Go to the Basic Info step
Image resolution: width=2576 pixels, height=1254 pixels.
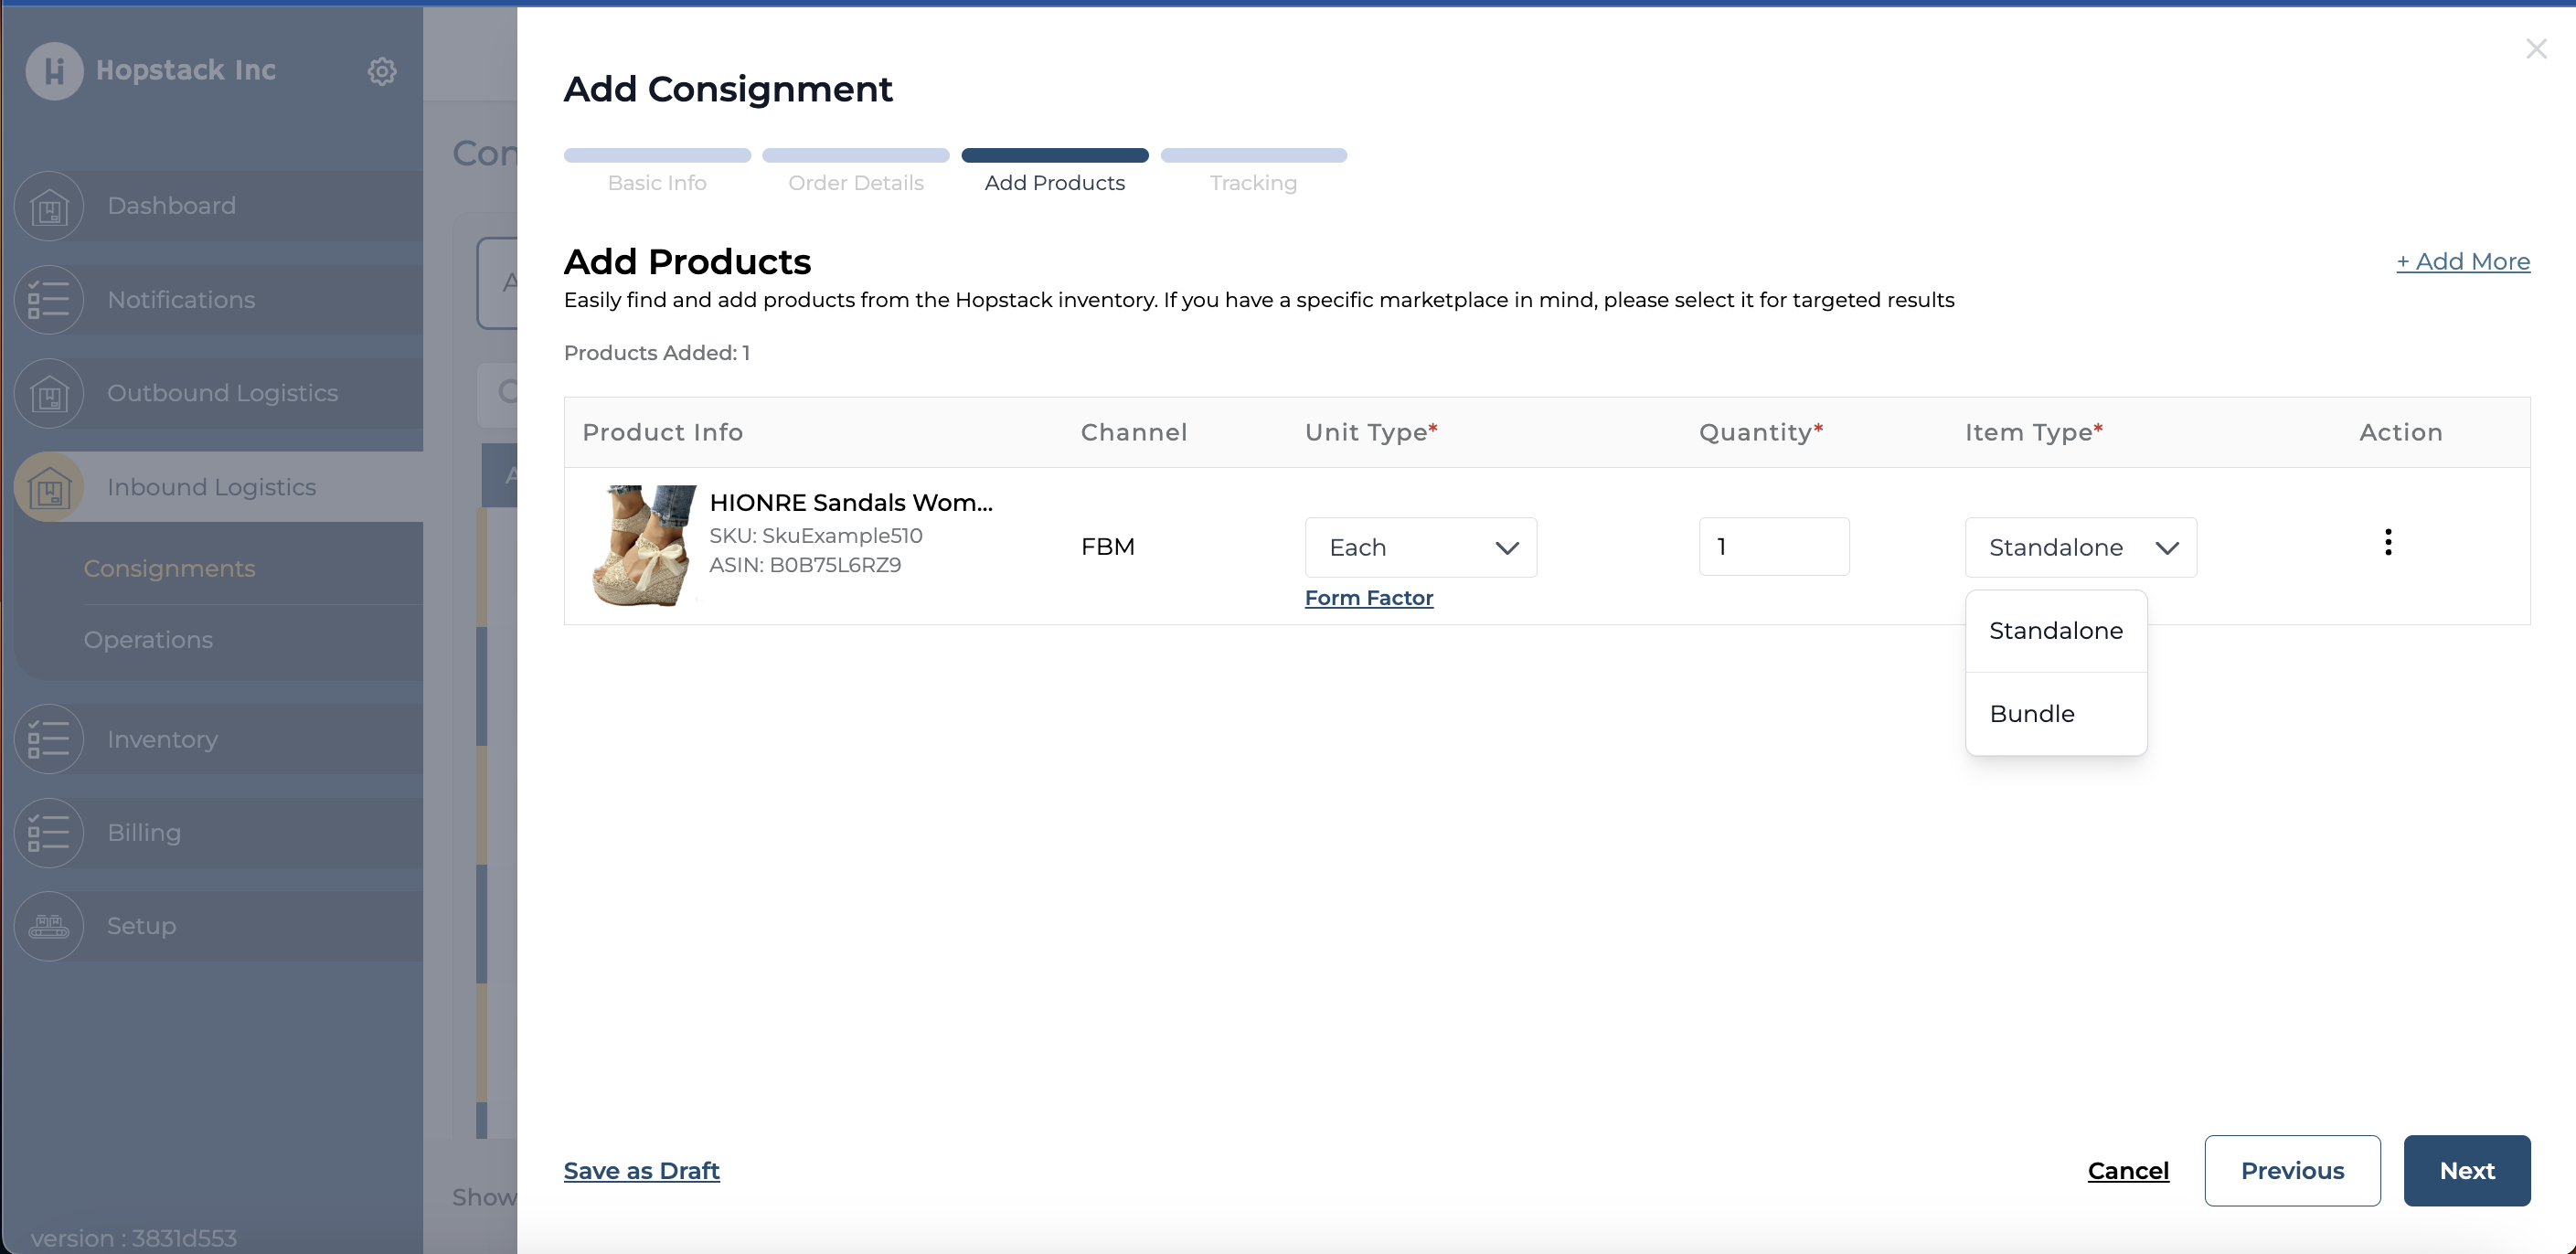coord(657,183)
